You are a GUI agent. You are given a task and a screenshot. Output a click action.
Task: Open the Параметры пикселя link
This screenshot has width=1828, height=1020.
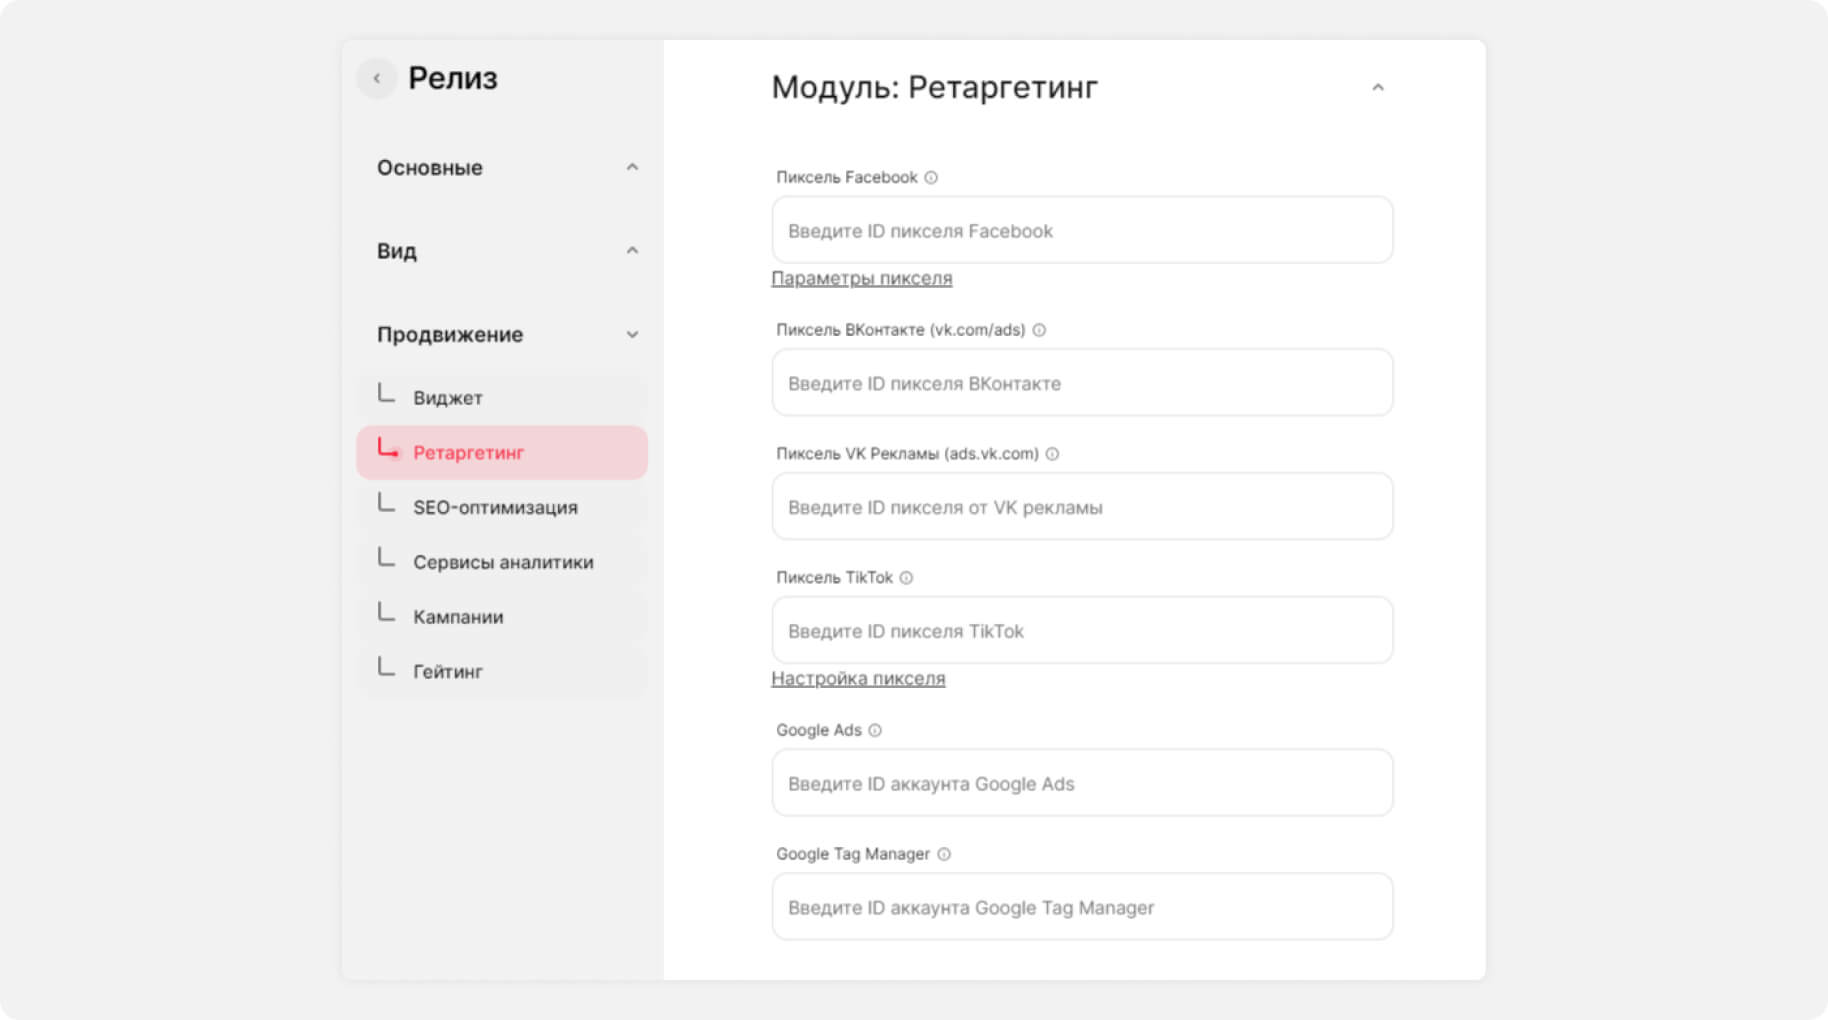click(x=861, y=279)
